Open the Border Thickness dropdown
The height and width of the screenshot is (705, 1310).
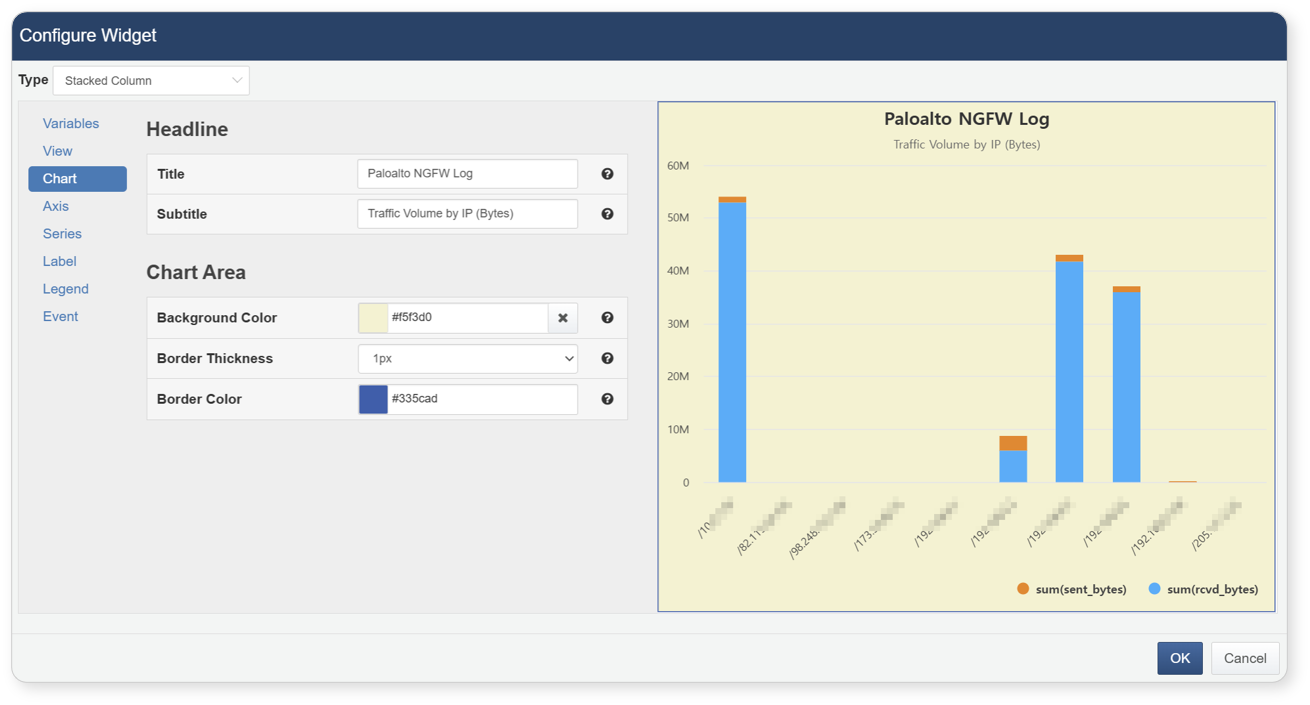[468, 358]
